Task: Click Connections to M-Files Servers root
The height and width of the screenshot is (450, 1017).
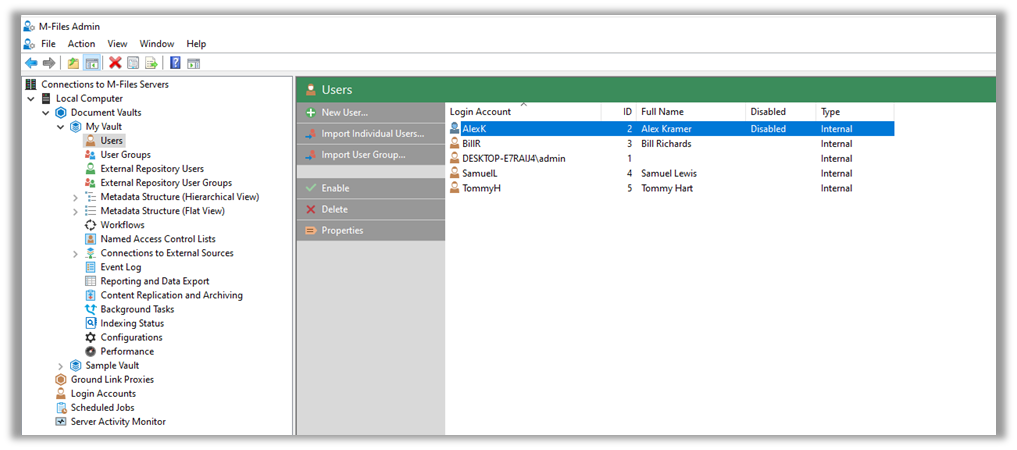Action: 104,84
